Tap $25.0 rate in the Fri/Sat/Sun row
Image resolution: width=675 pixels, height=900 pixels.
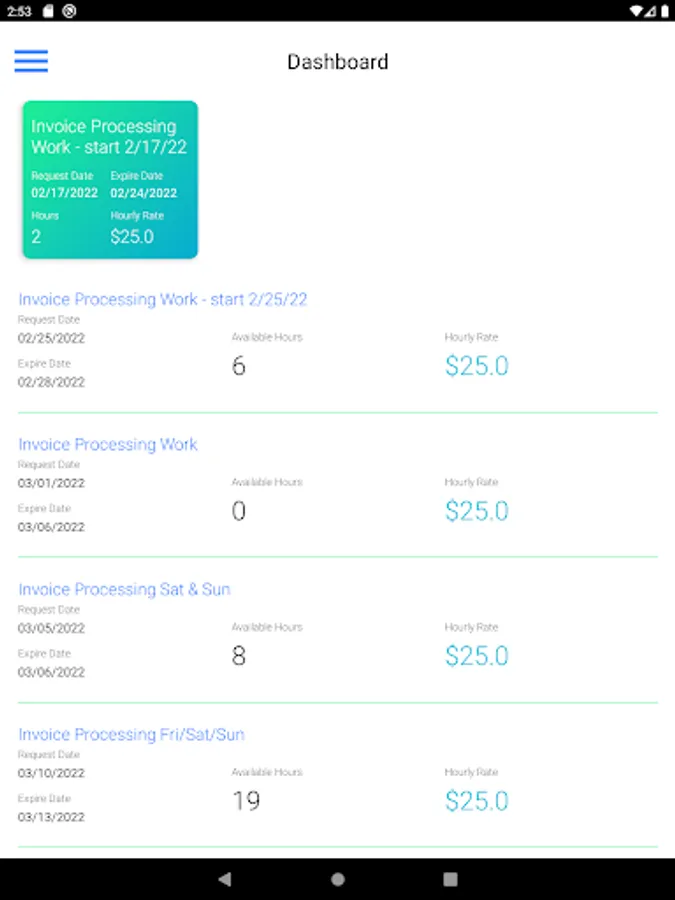point(477,801)
